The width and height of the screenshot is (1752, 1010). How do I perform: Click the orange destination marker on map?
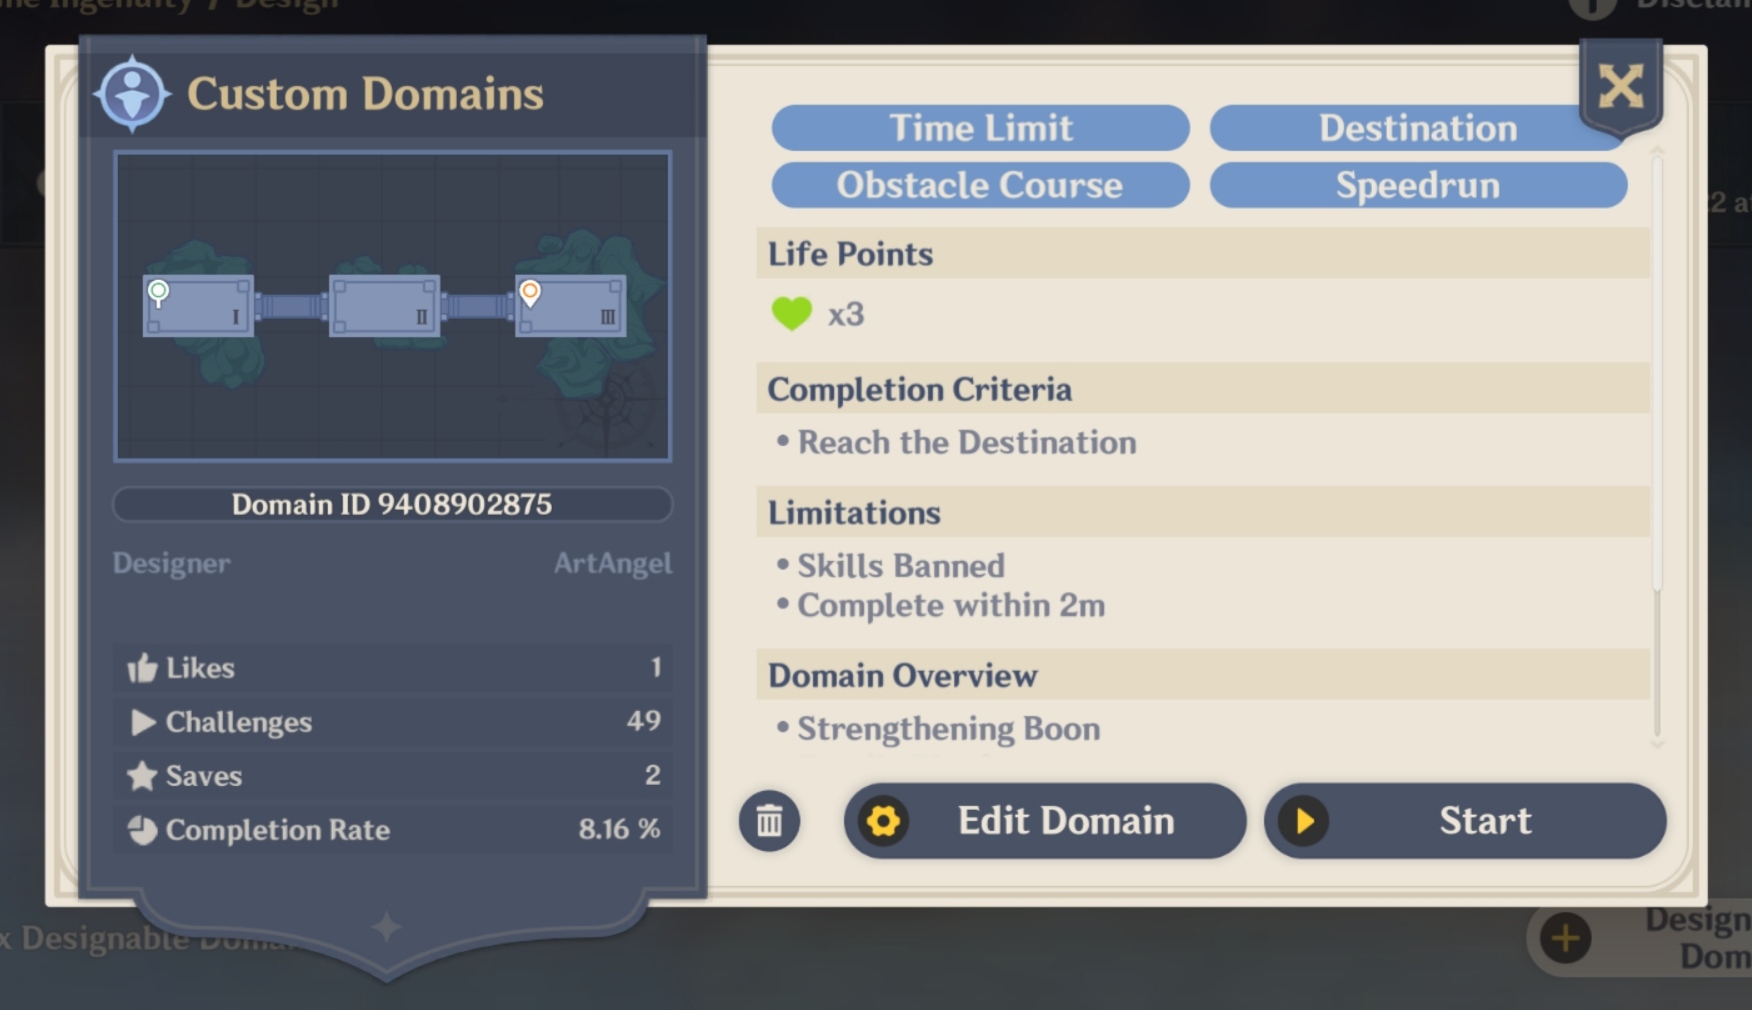click(530, 292)
